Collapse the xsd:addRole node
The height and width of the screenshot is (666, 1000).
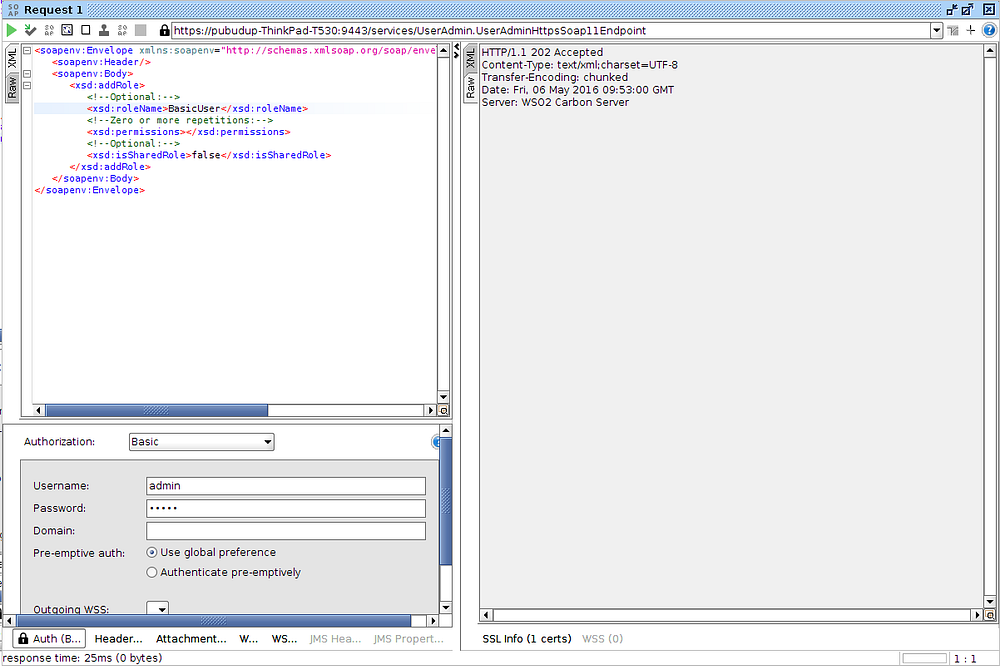[x=27, y=85]
